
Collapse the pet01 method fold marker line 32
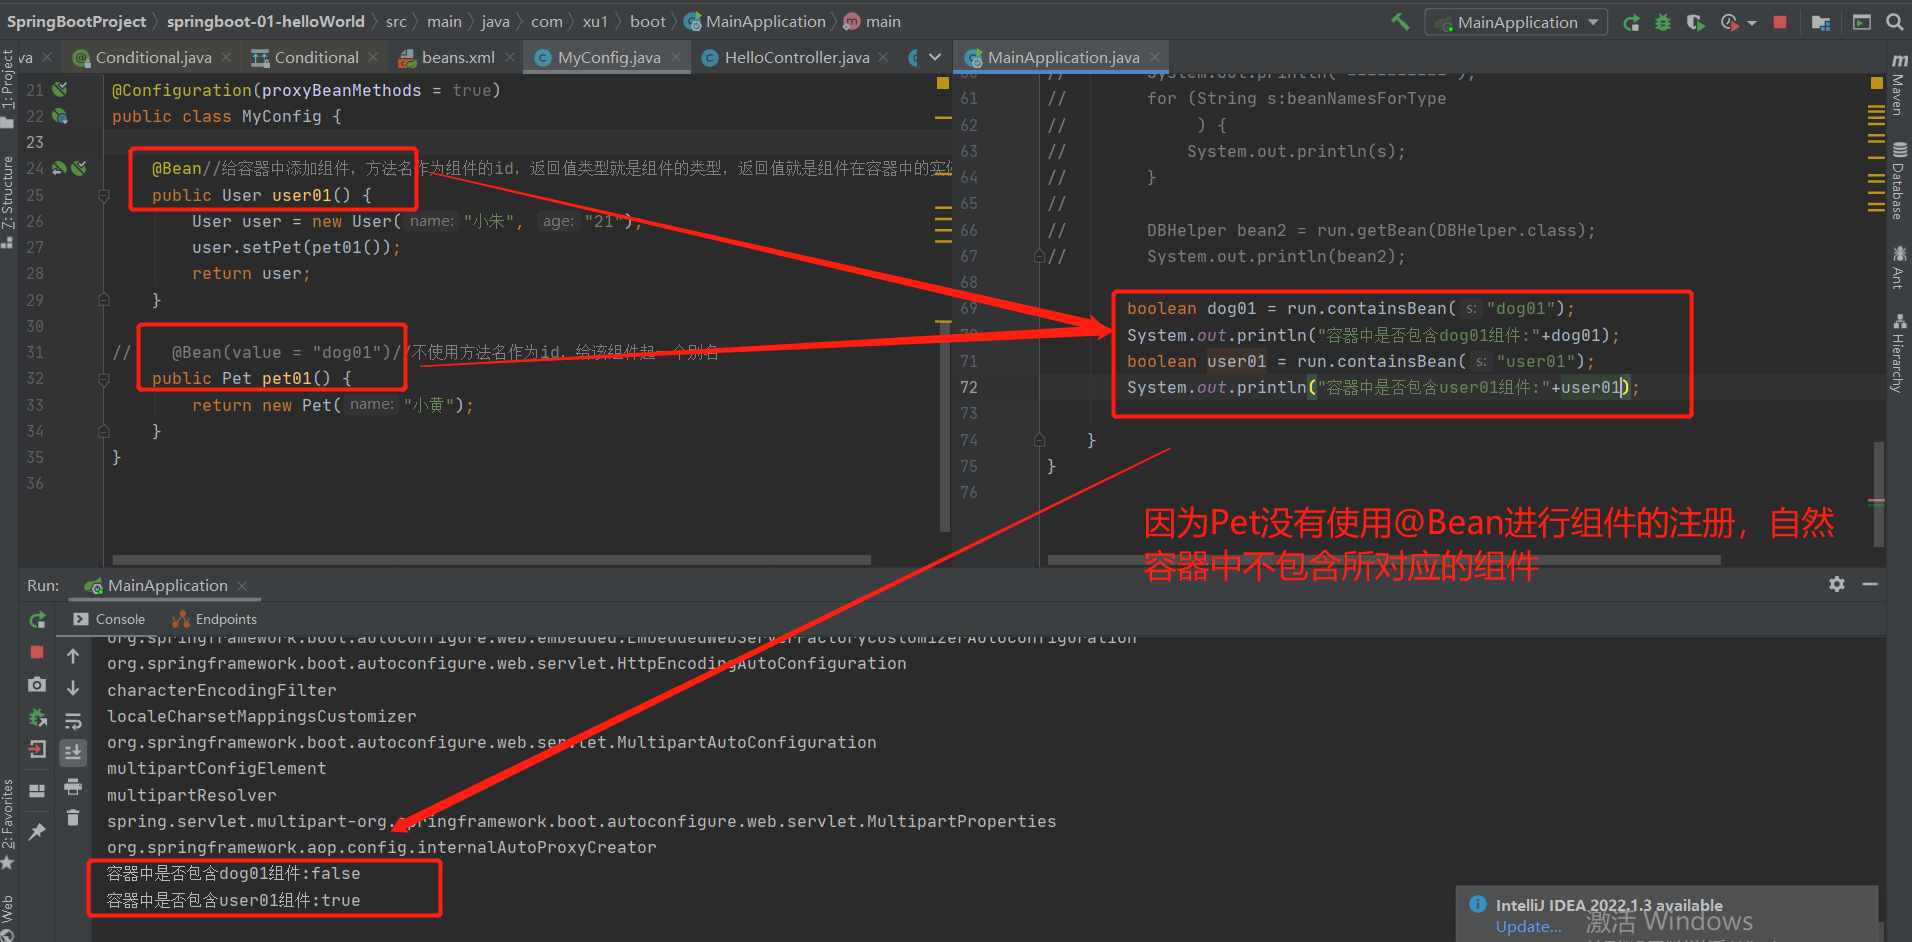(x=104, y=379)
